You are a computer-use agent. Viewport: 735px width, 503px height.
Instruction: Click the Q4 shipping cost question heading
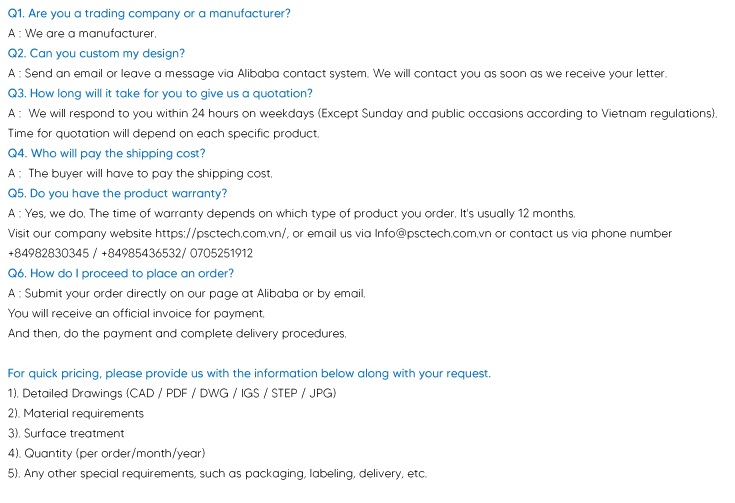tap(106, 154)
